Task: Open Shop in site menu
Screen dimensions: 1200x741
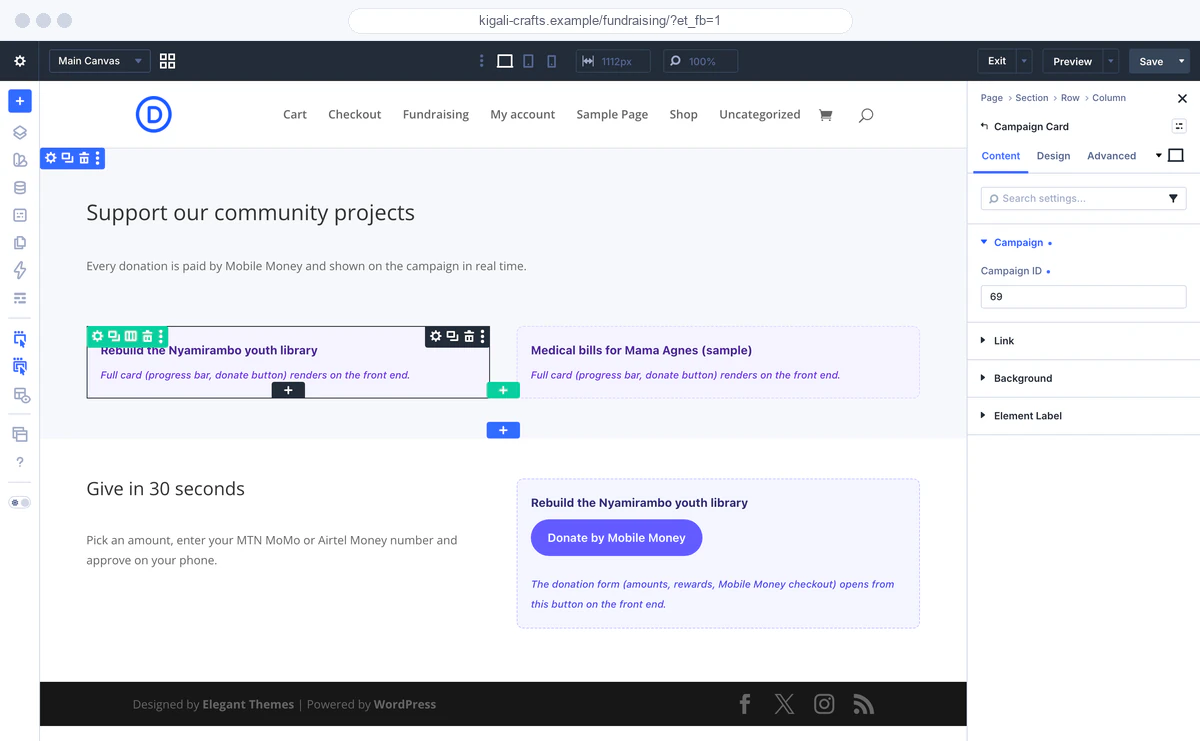Action: point(684,115)
